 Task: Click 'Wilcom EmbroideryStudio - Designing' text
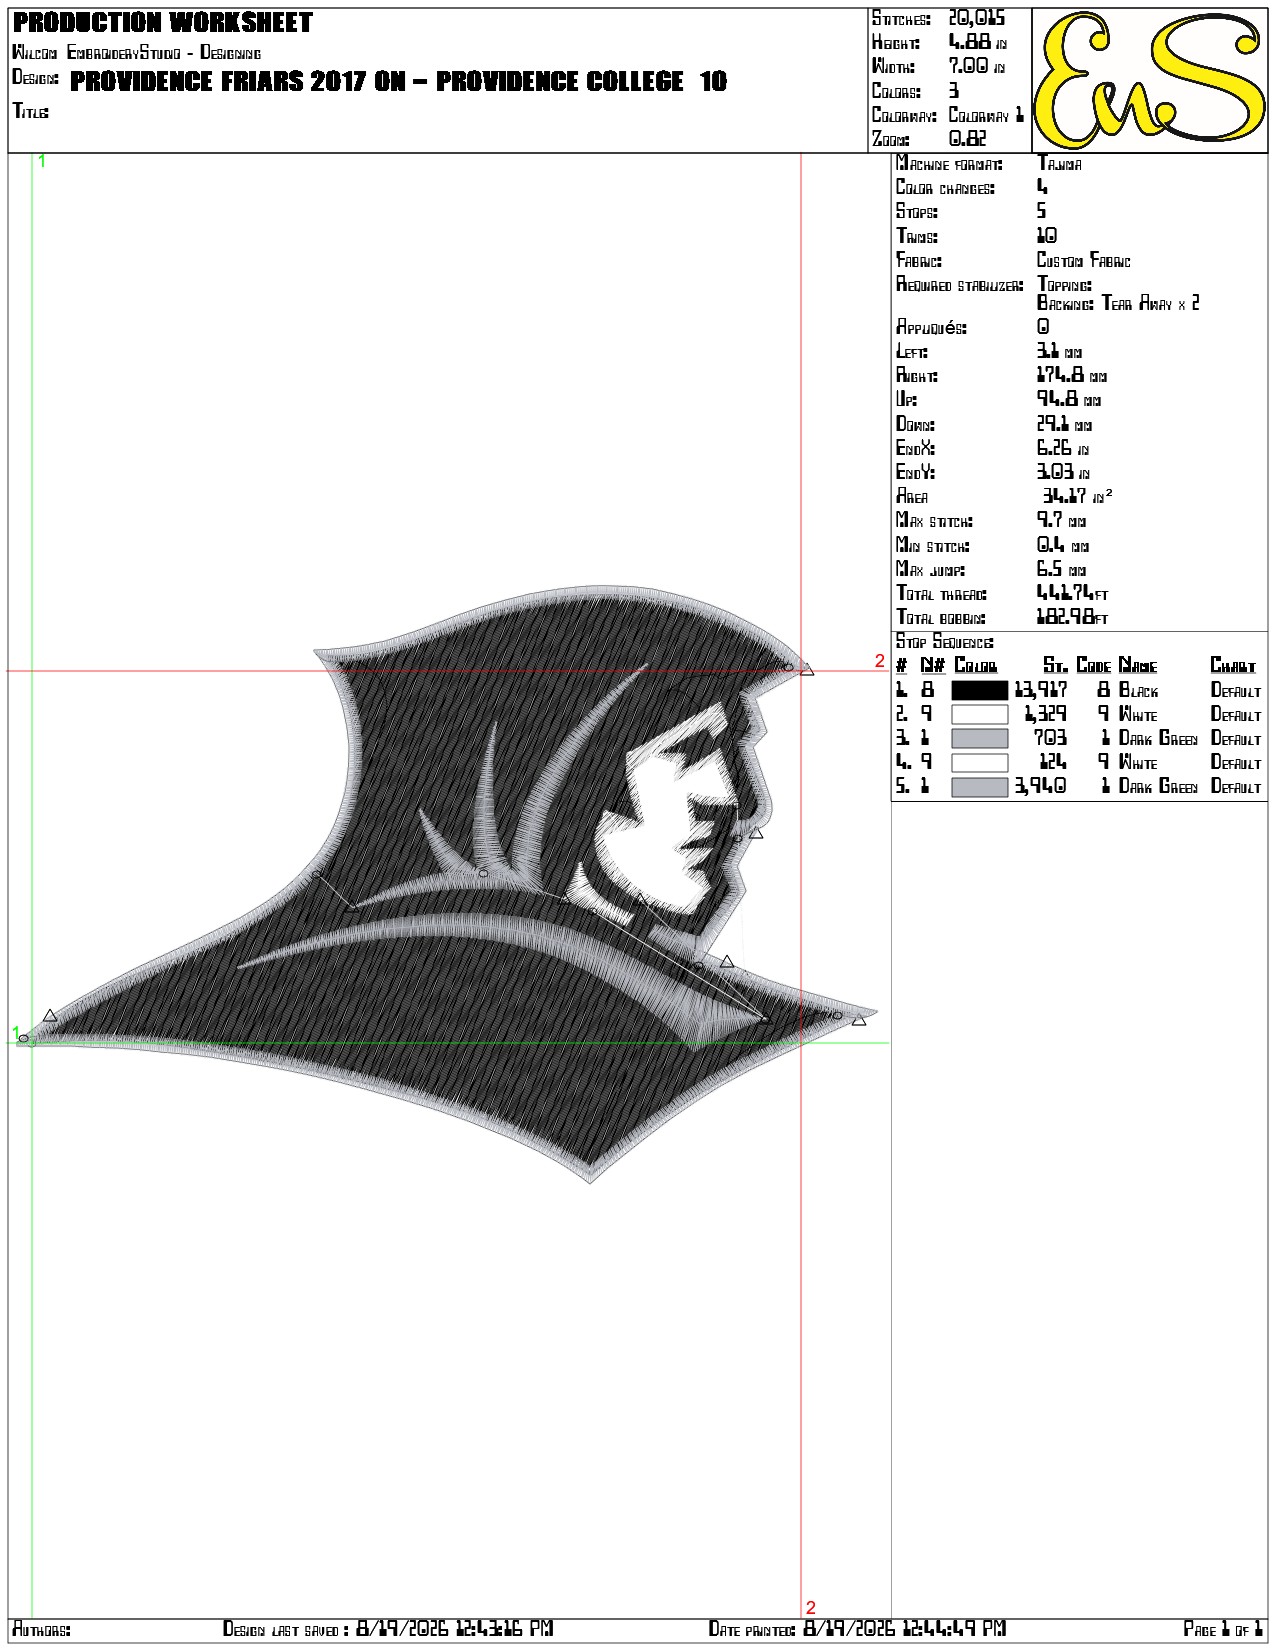pos(136,53)
